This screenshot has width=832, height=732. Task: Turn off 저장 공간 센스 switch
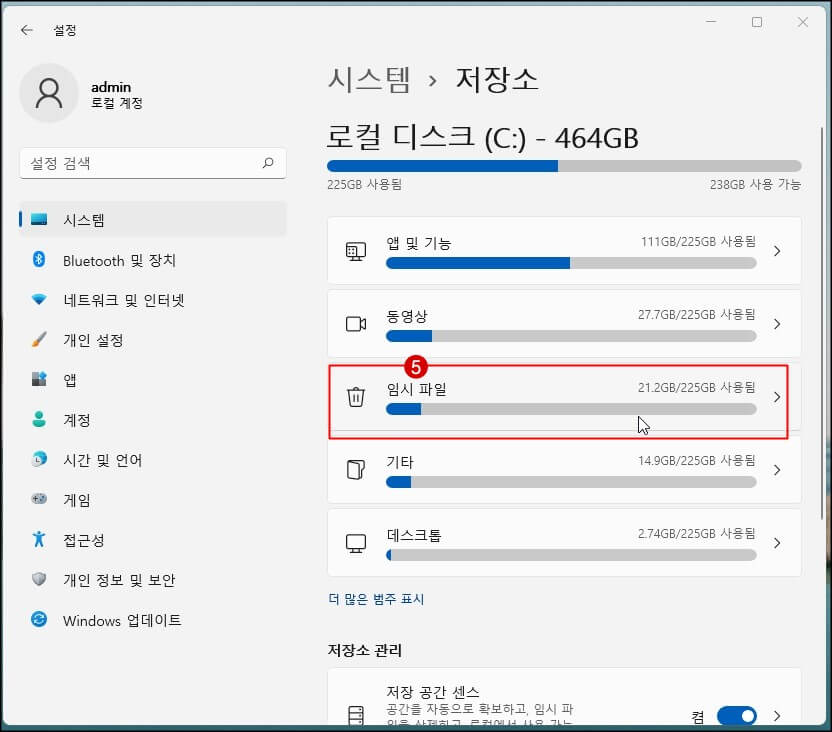[737, 716]
